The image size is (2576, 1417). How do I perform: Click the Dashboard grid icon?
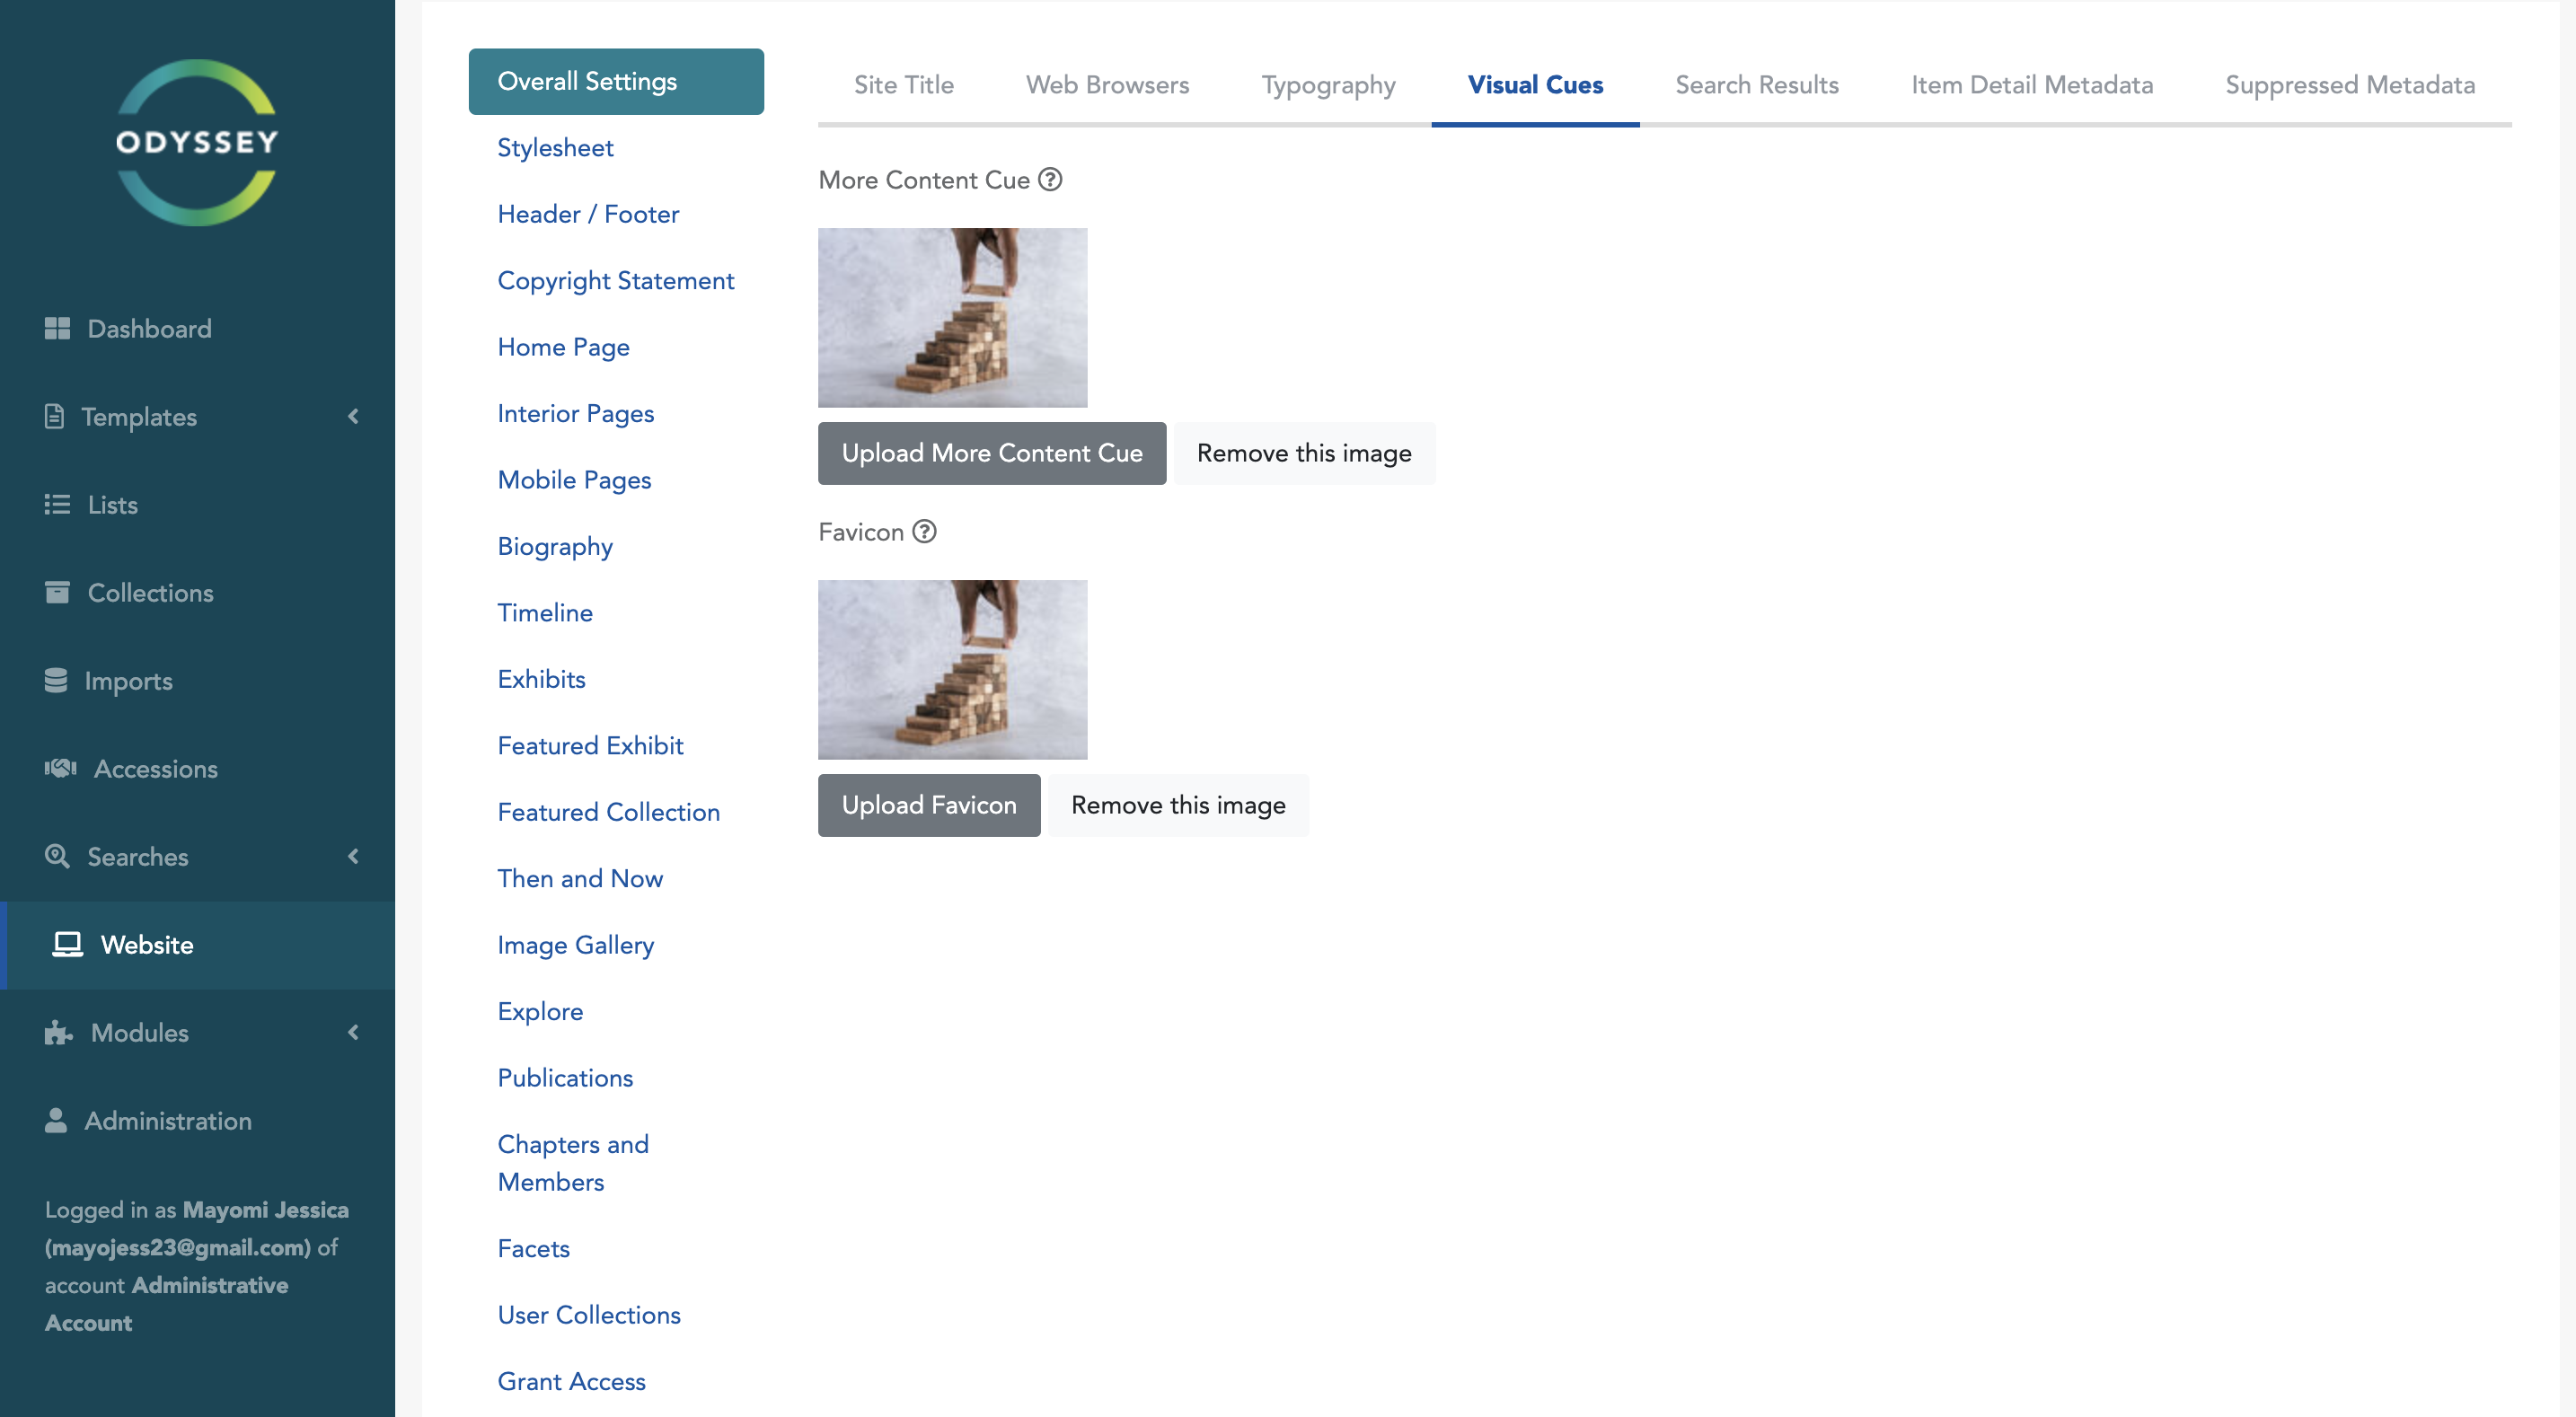click(57, 328)
